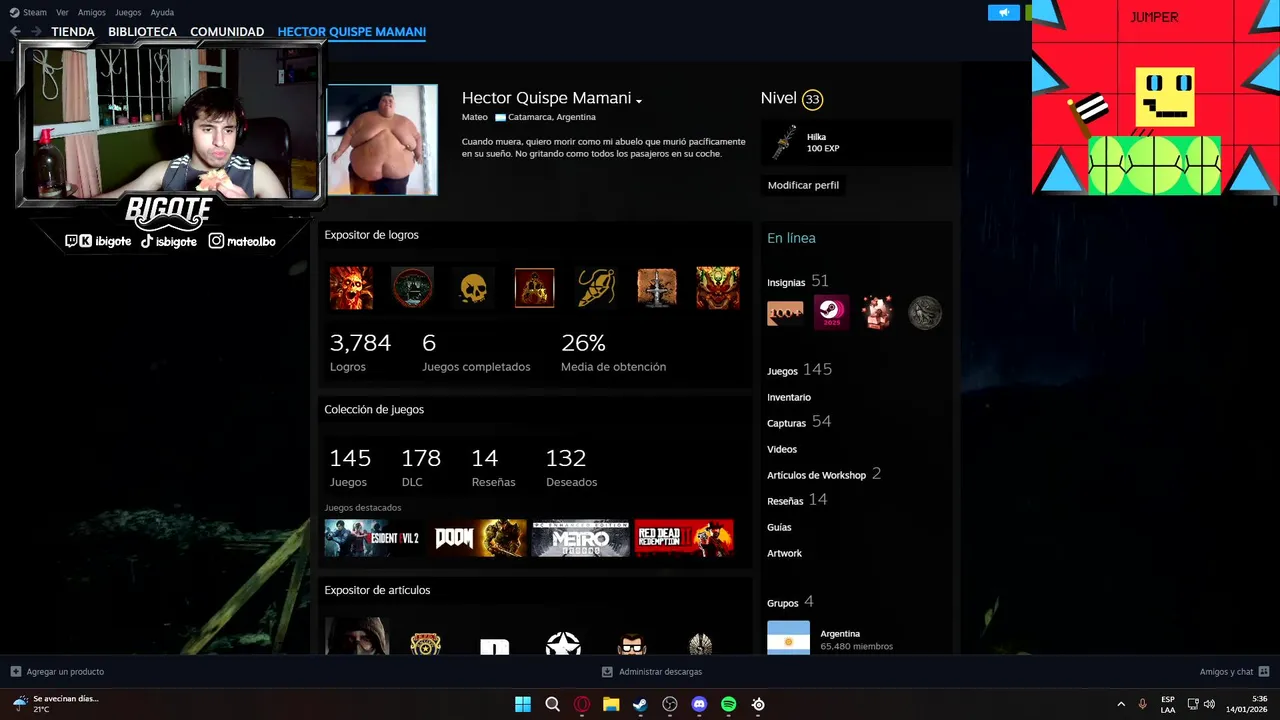Go back with the back arrow
1280x720 pixels.
pyautogui.click(x=15, y=32)
